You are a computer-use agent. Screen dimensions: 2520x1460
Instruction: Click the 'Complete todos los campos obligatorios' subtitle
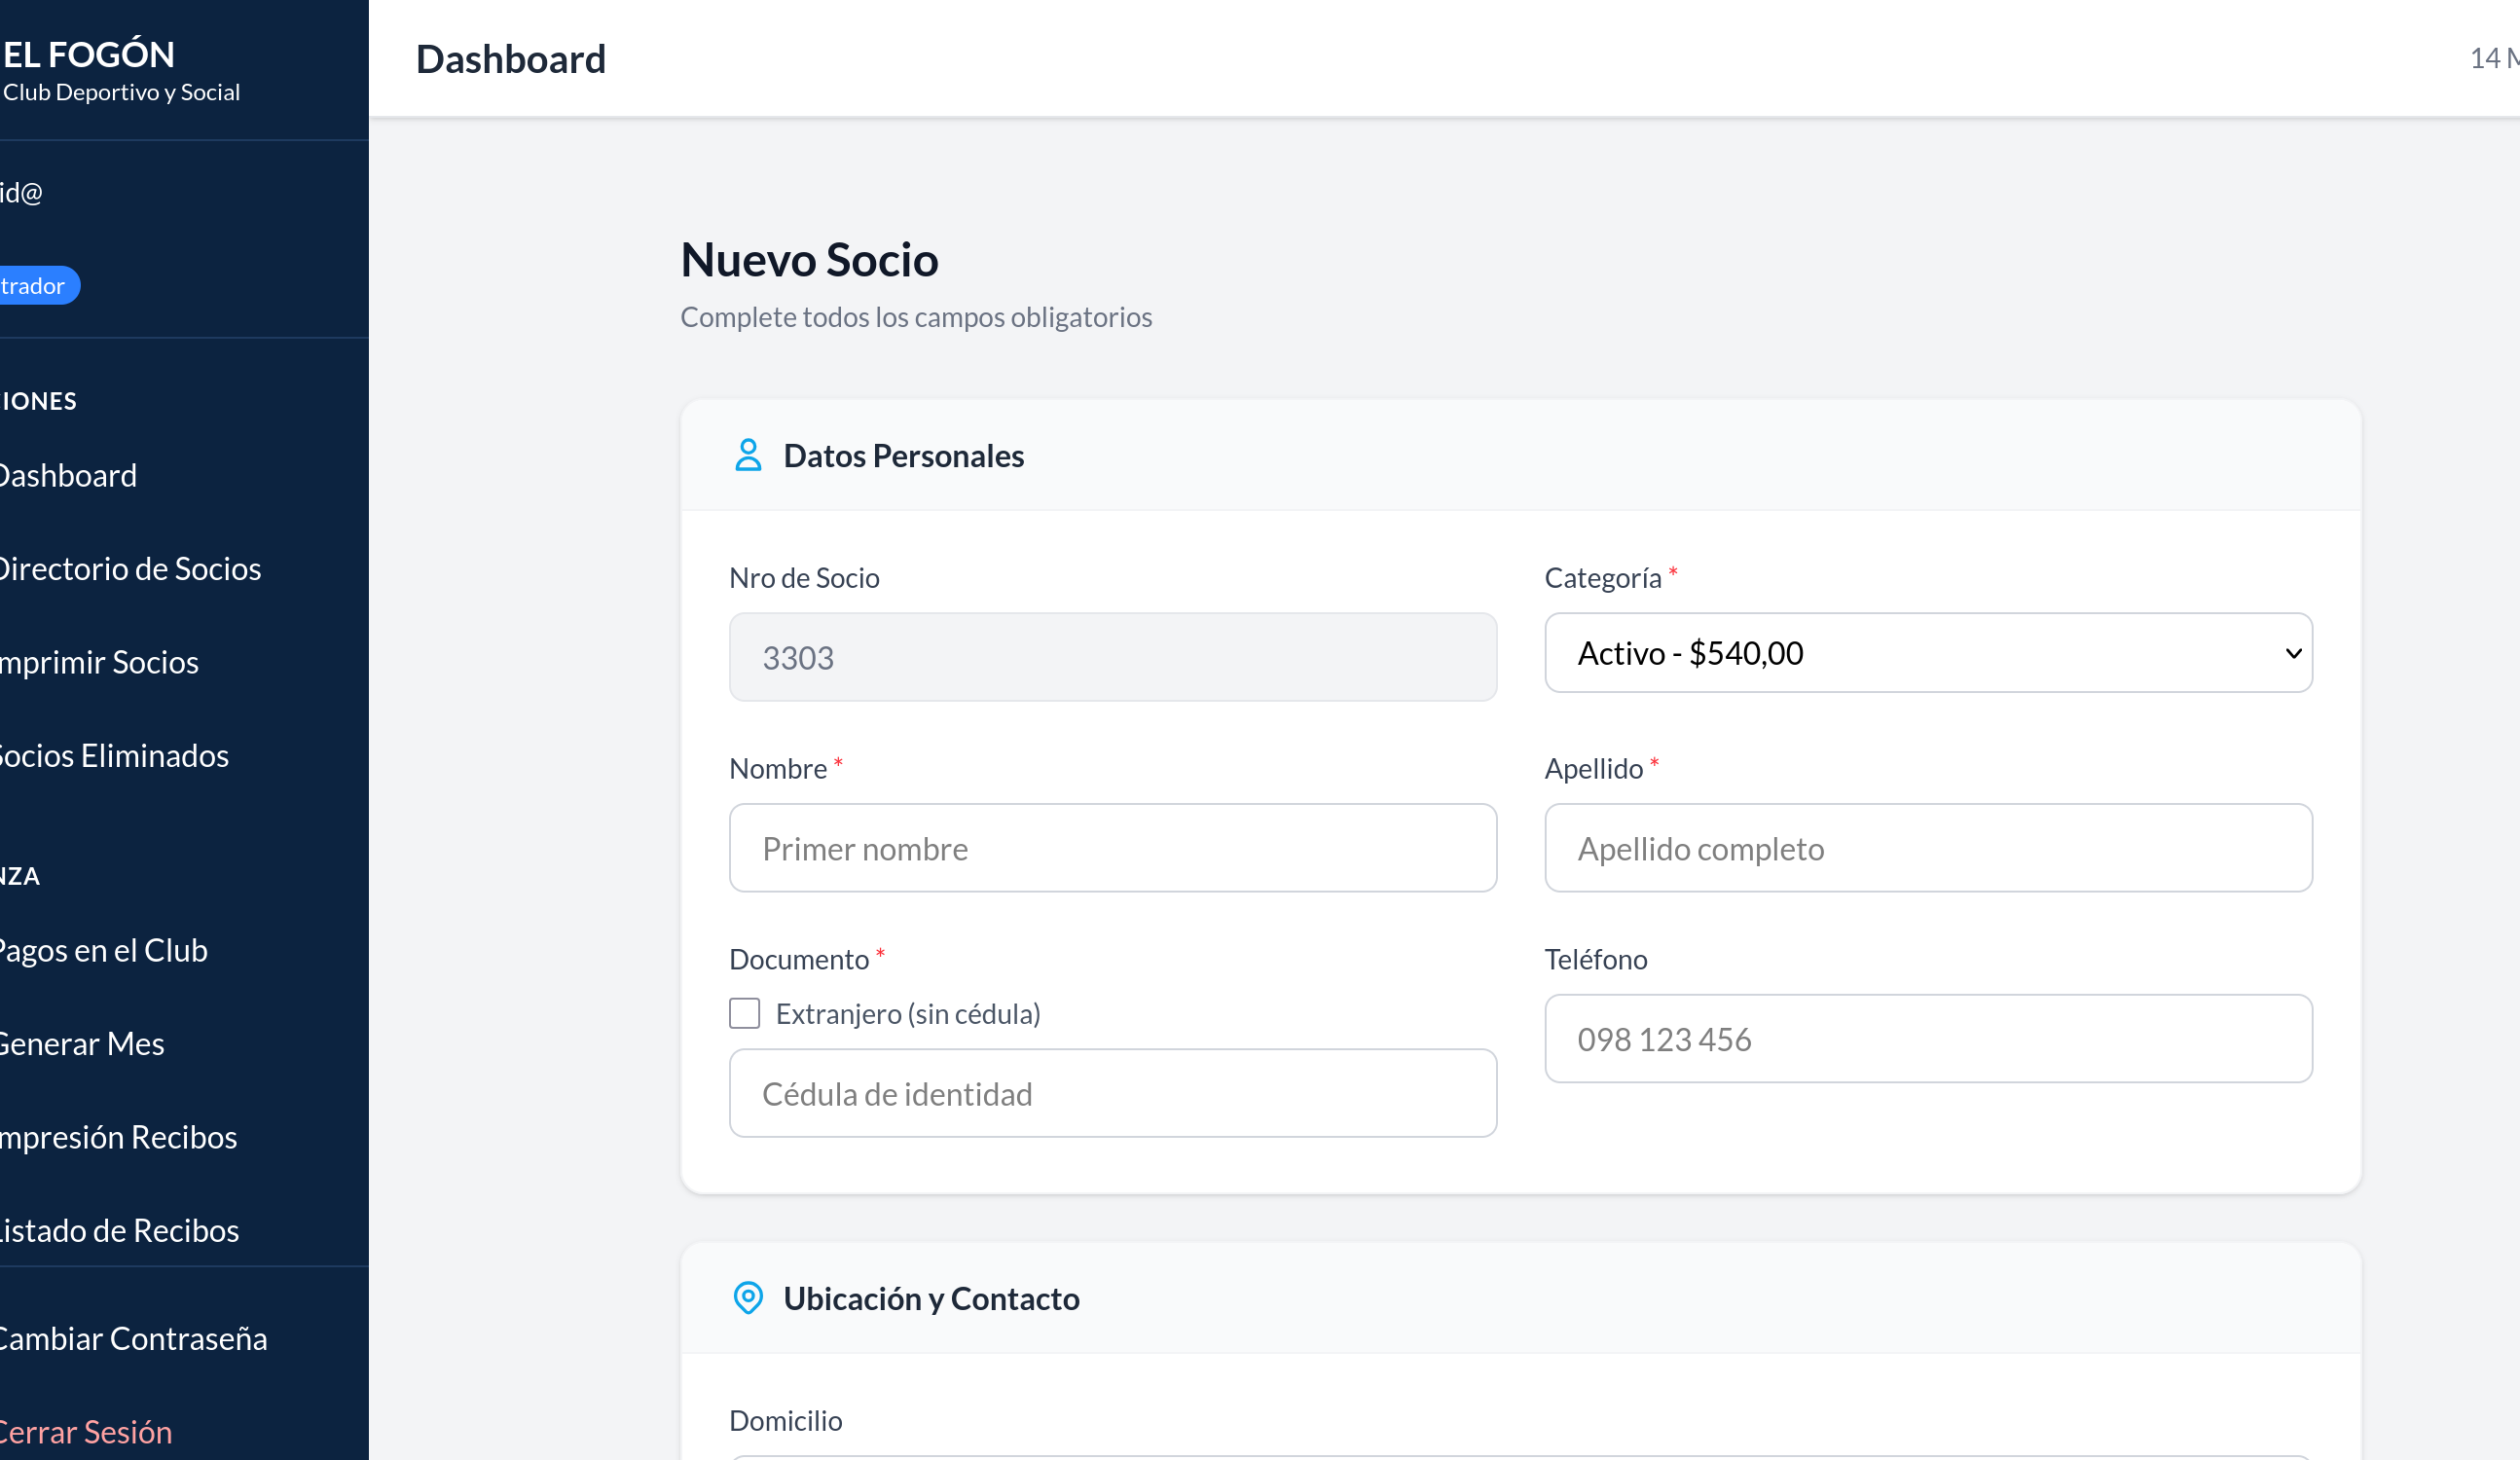pyautogui.click(x=916, y=317)
